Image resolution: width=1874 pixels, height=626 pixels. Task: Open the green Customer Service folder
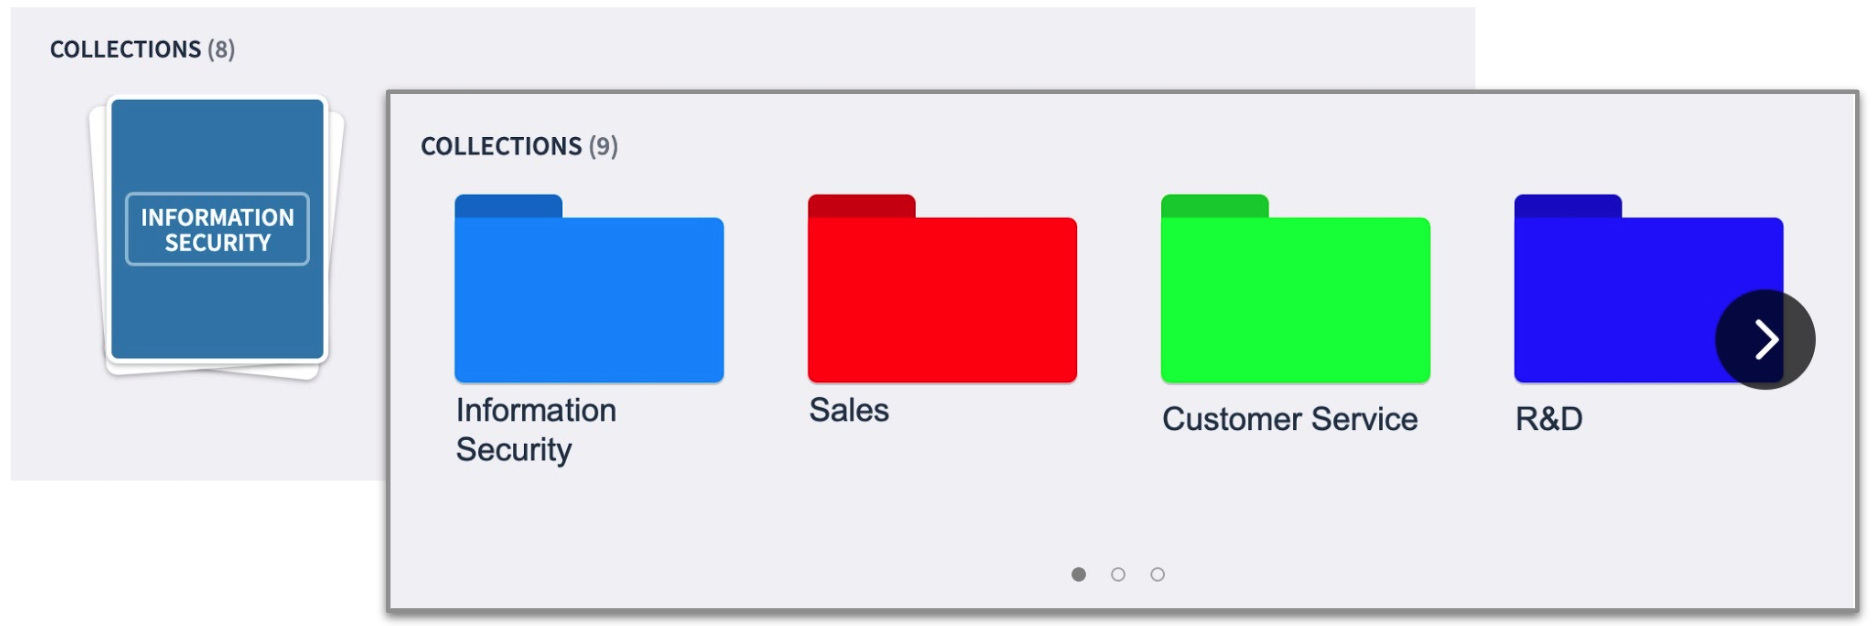point(1295,289)
